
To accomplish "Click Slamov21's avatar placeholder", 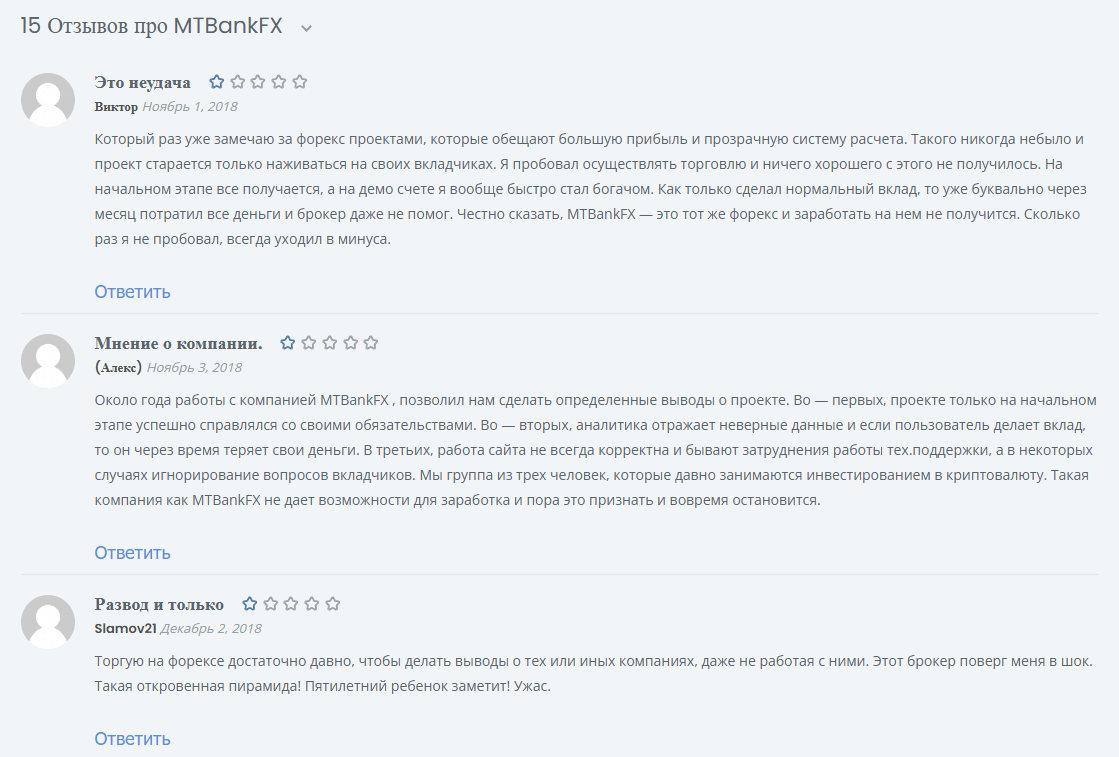I will coord(48,622).
